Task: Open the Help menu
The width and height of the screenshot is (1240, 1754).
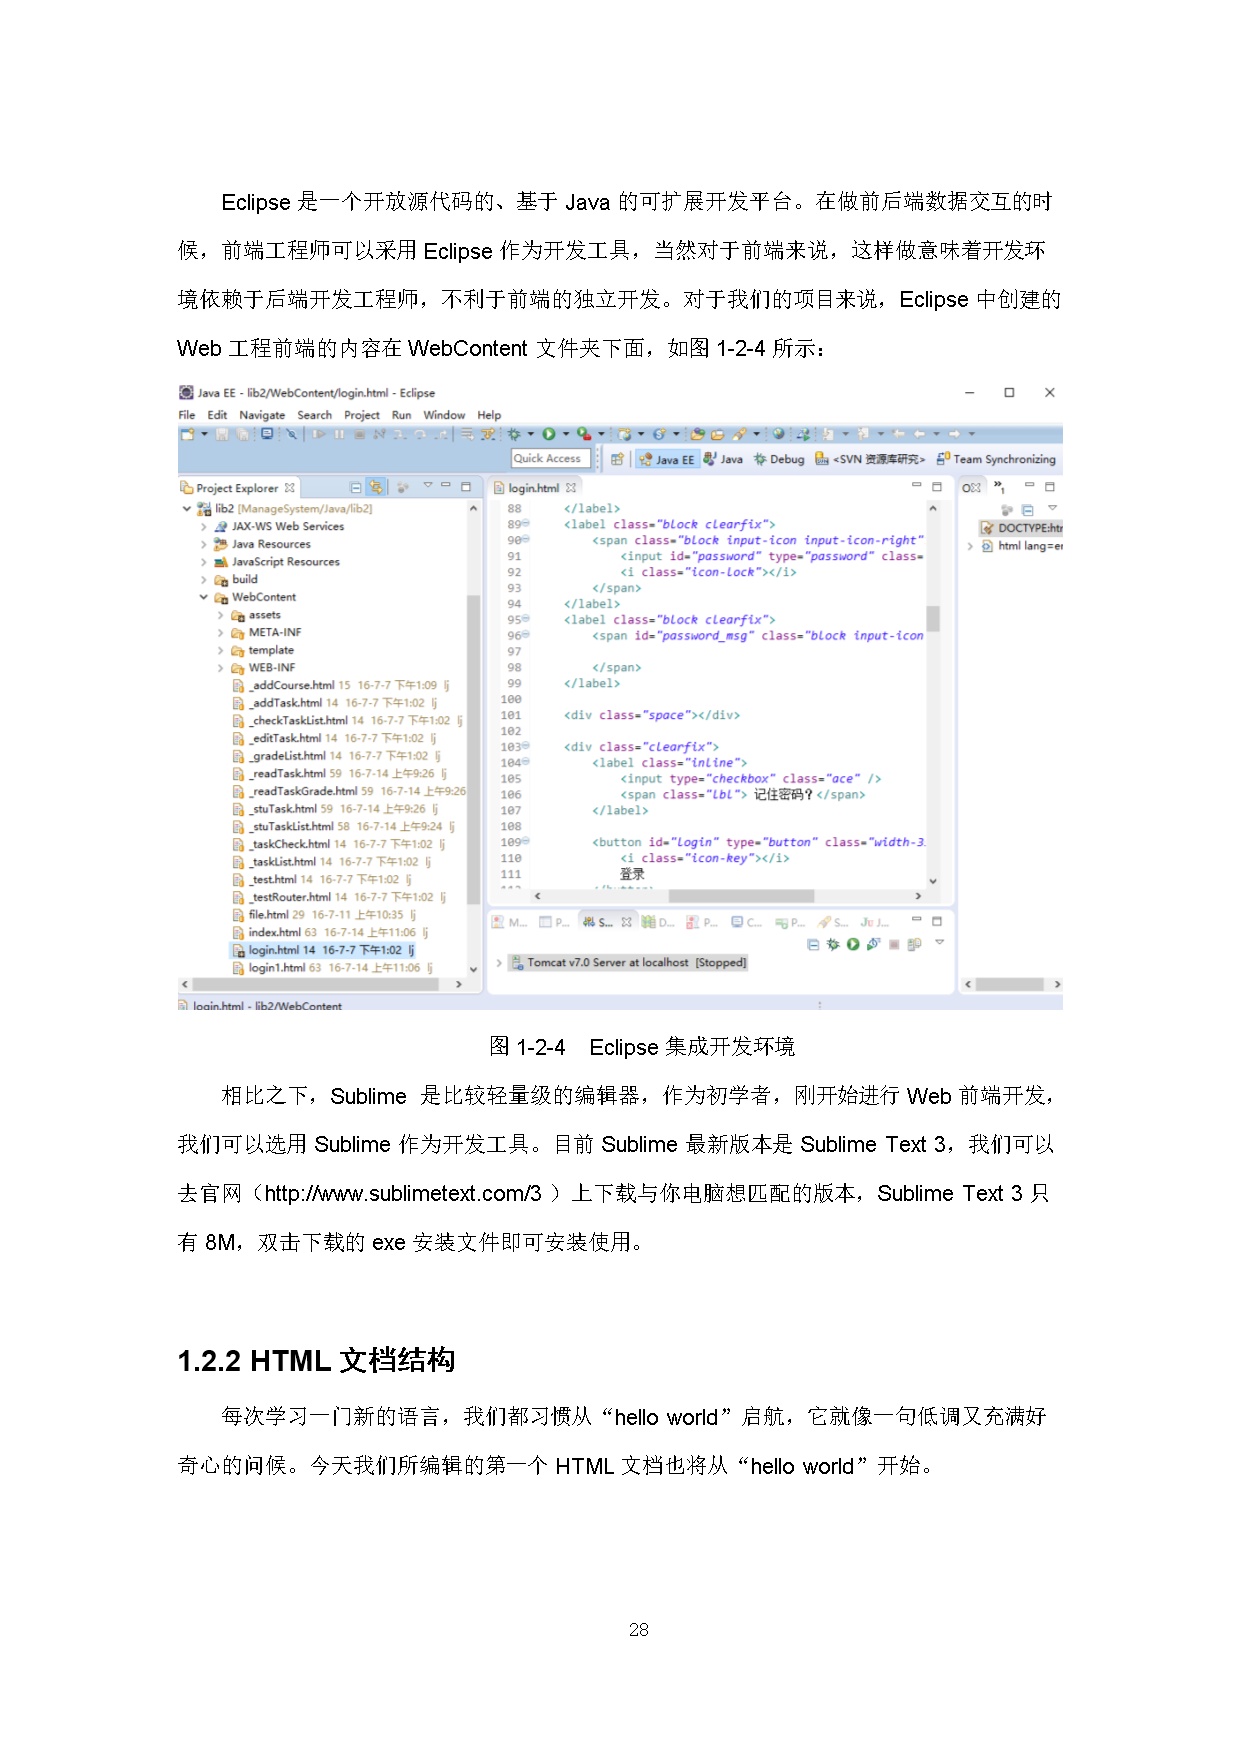Action: click(489, 415)
